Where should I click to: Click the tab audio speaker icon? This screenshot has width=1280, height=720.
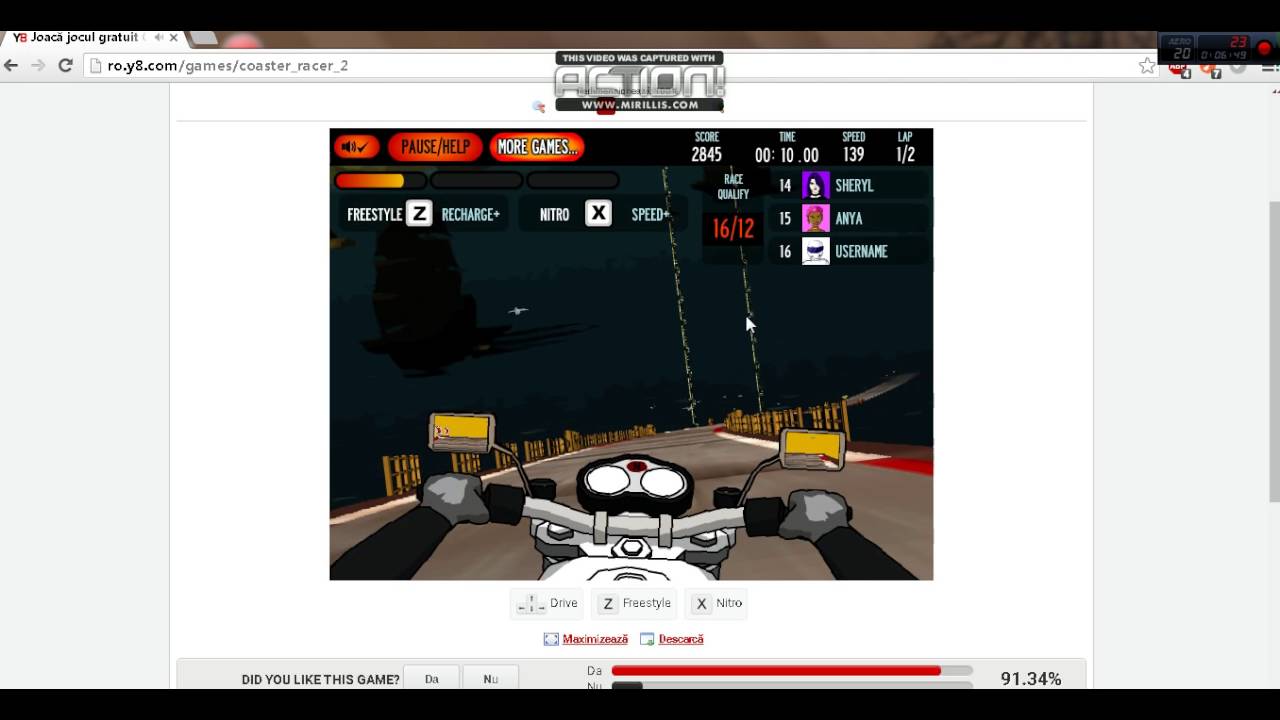point(159,38)
